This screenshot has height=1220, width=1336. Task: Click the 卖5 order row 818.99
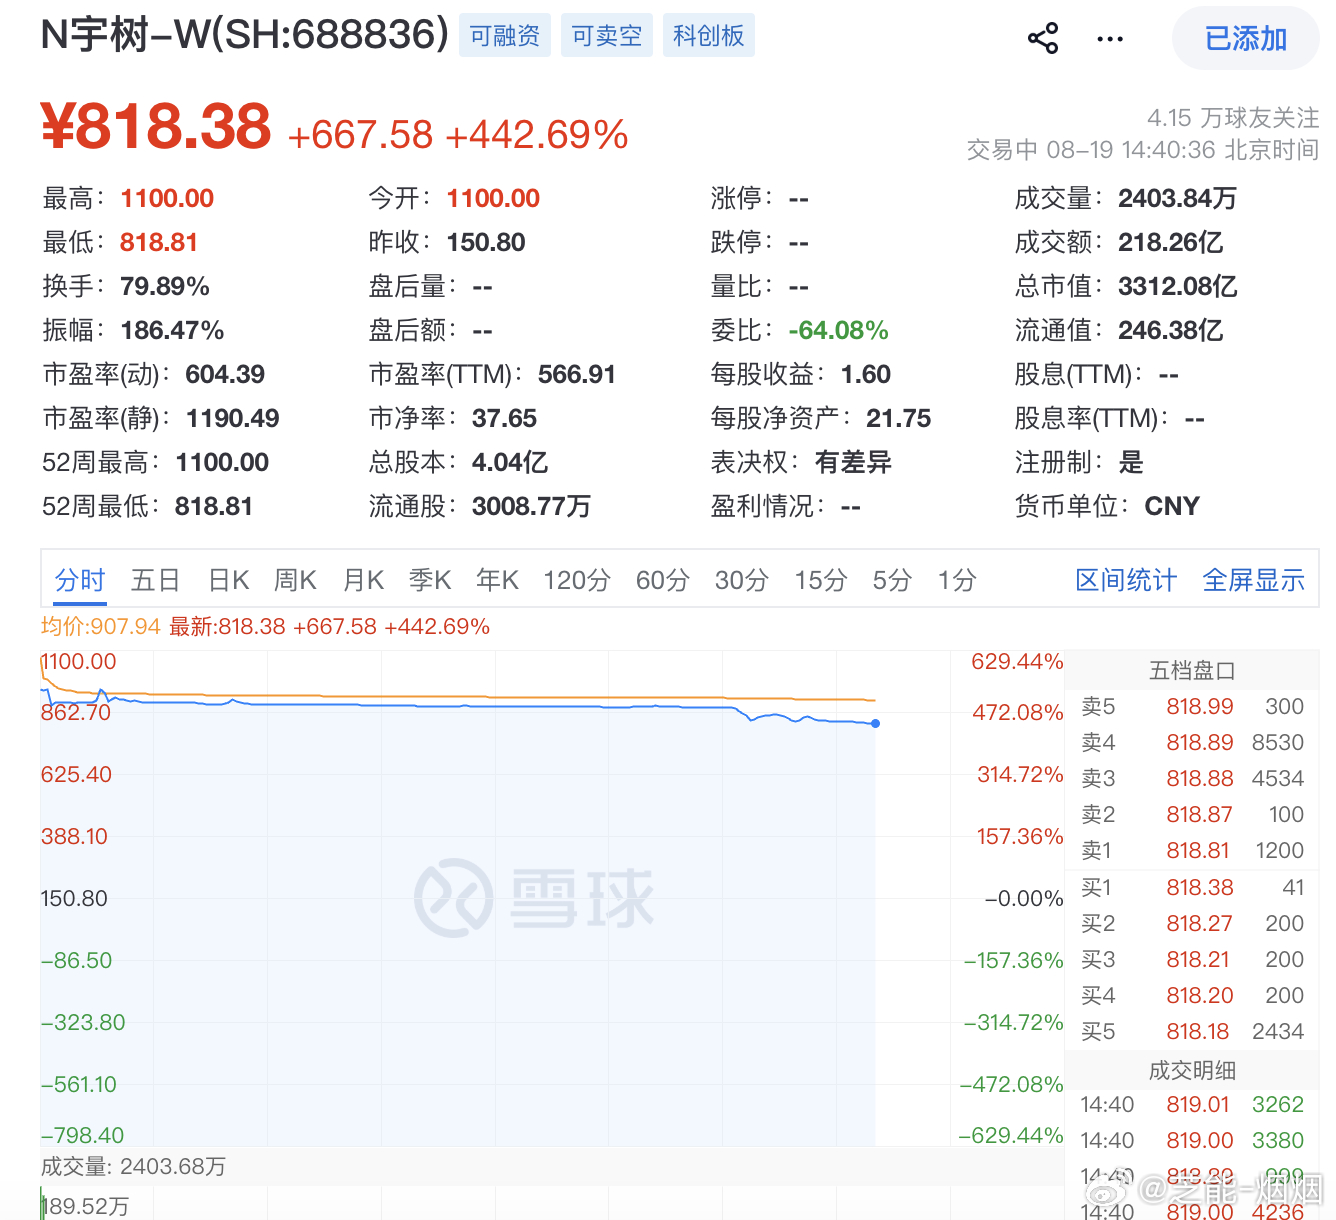click(1192, 706)
